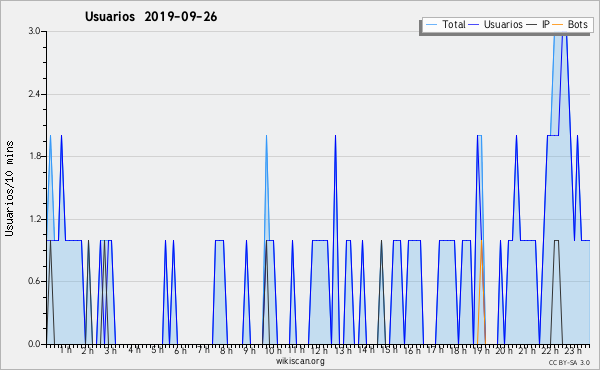Click the '23 h' x-axis label
The image size is (600, 370).
[x=573, y=351]
